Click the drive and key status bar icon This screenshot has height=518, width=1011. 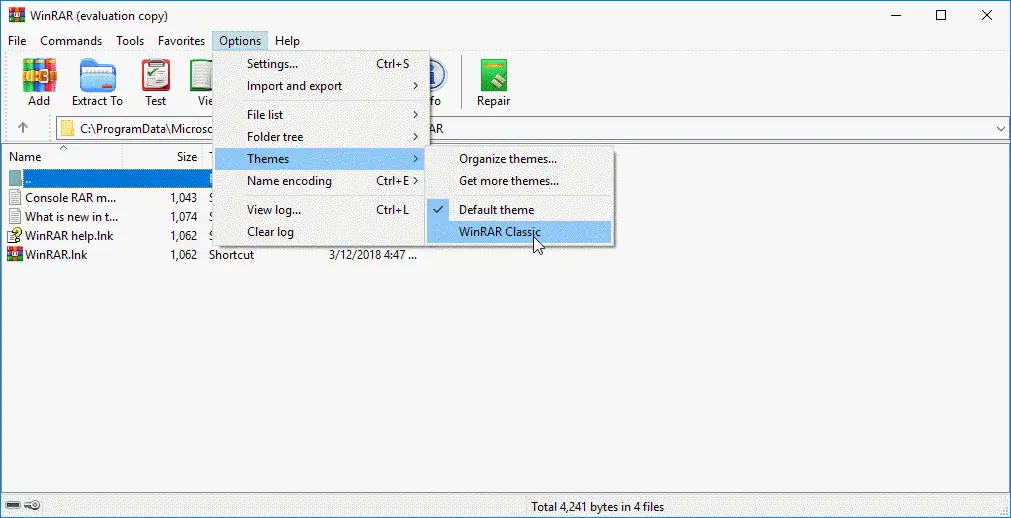pyautogui.click(x=23, y=505)
